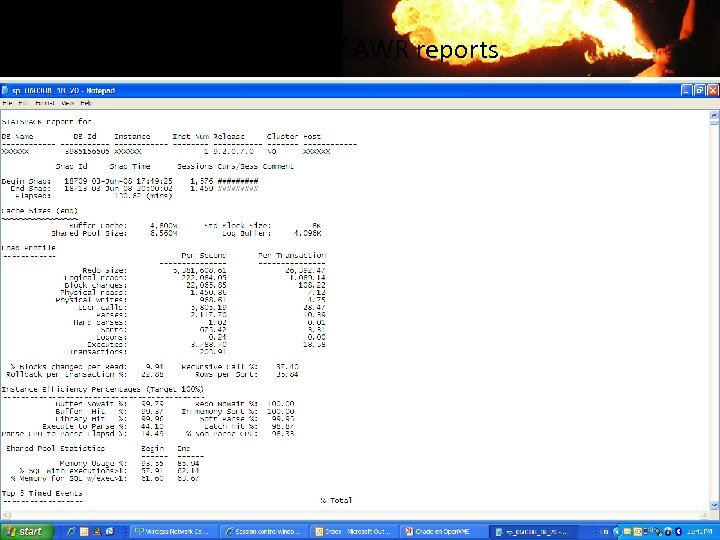Screen dimensions: 720x540
Task: Open the Help menu in Notepad
Action: click(x=86, y=103)
